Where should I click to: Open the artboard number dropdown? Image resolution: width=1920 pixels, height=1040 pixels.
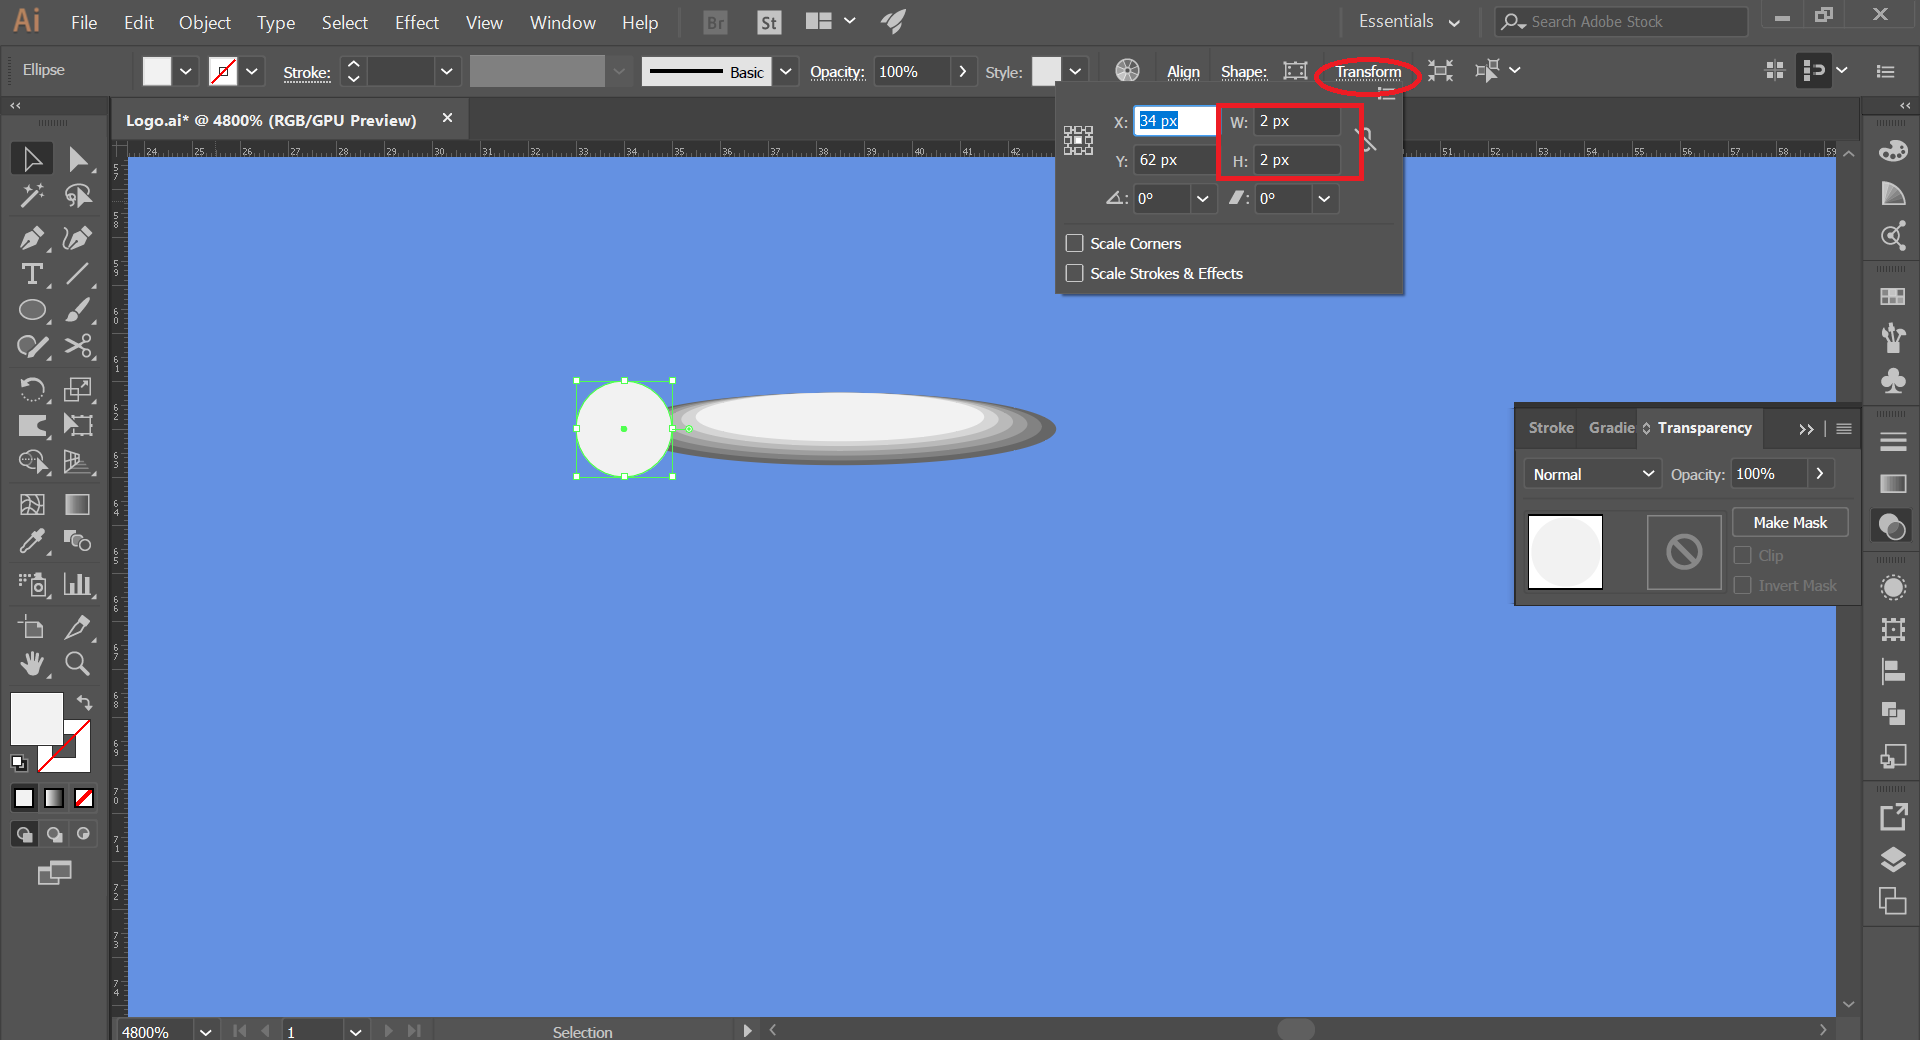tap(355, 1031)
